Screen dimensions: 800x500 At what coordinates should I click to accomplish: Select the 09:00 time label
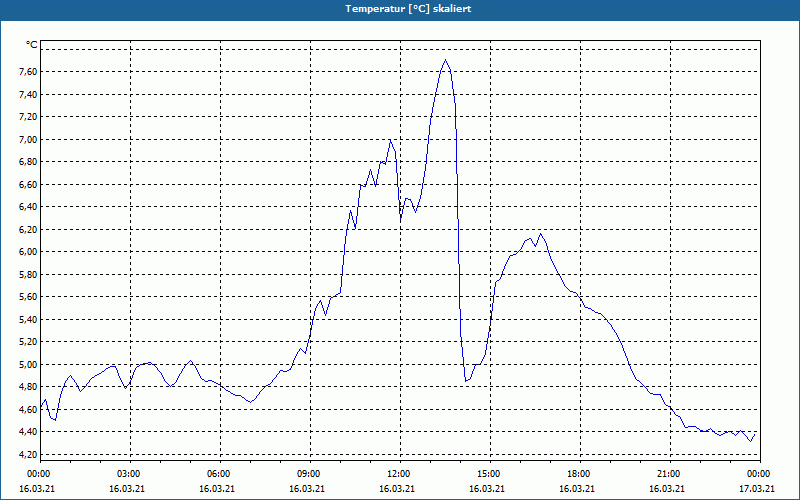310,474
